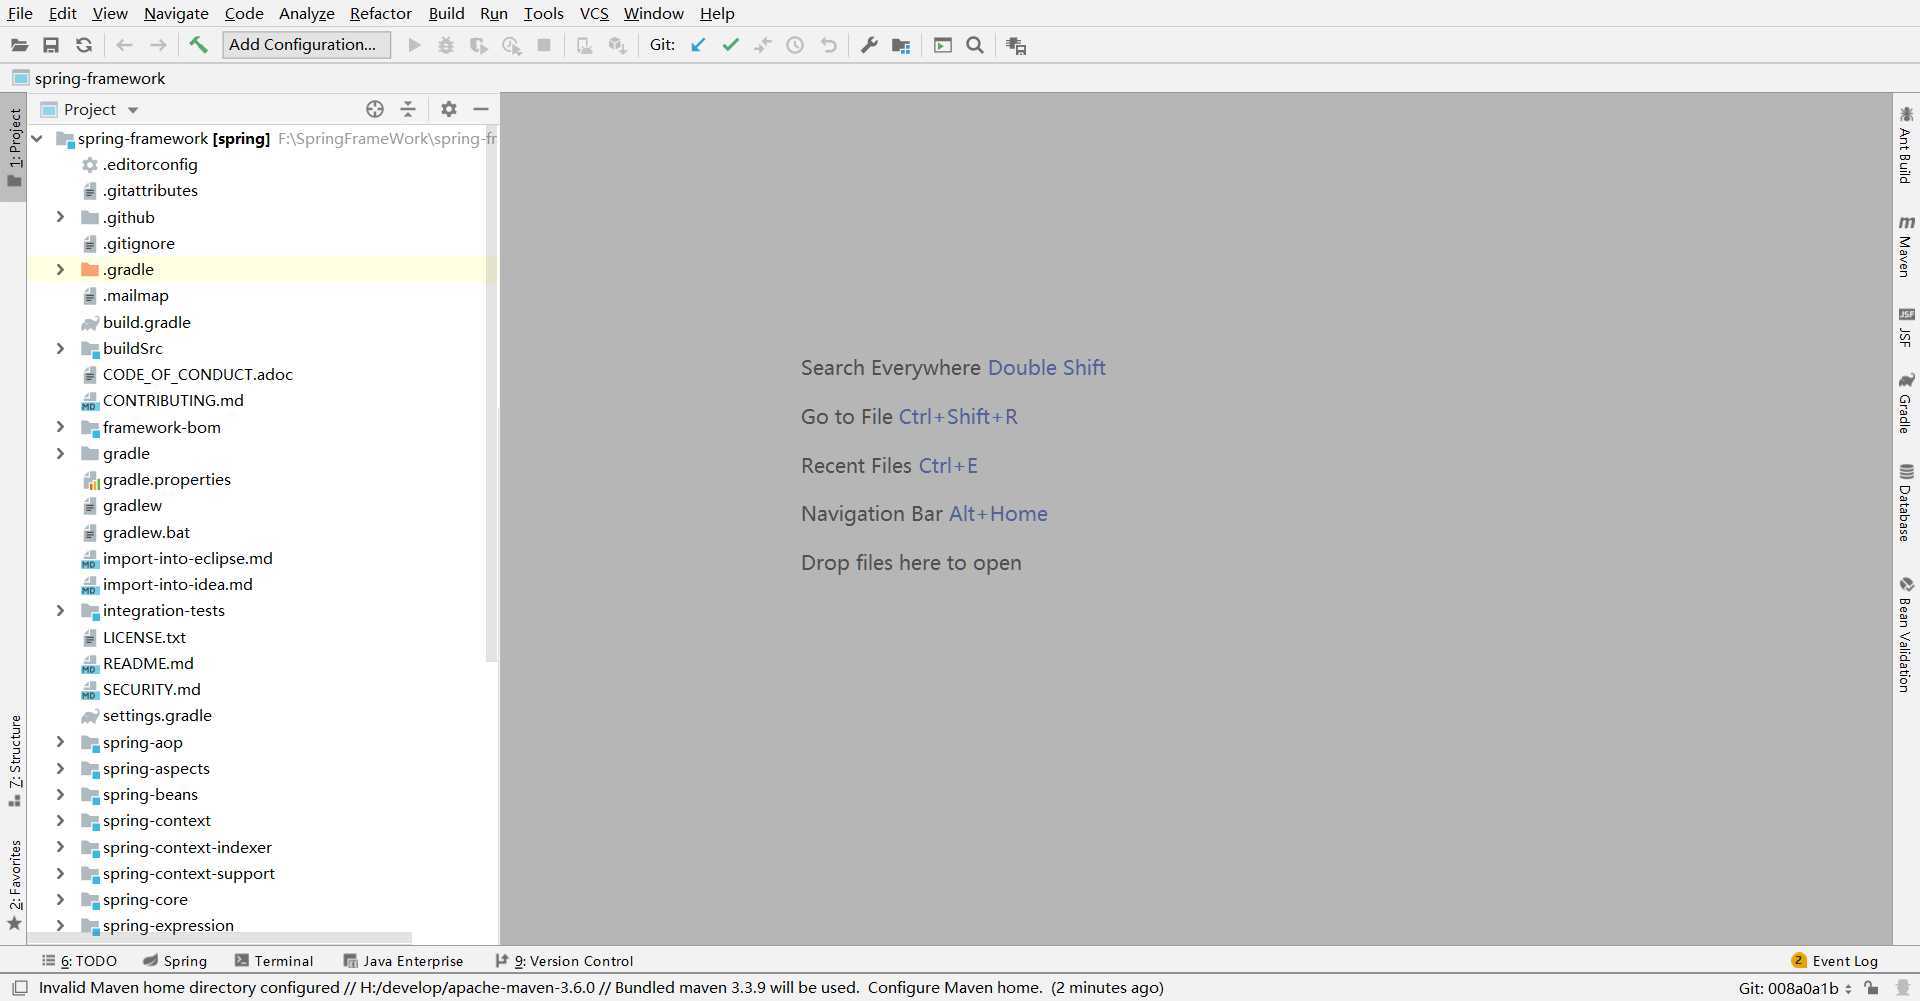
Task: Click the Stop square icon
Action: (x=544, y=45)
